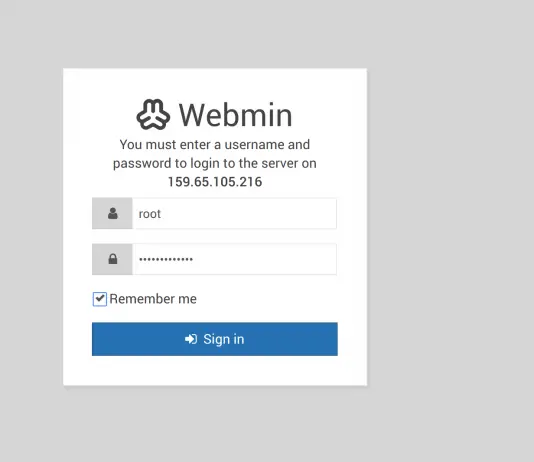Click the sign-in arrow icon
This screenshot has height=462, width=534.
191,339
